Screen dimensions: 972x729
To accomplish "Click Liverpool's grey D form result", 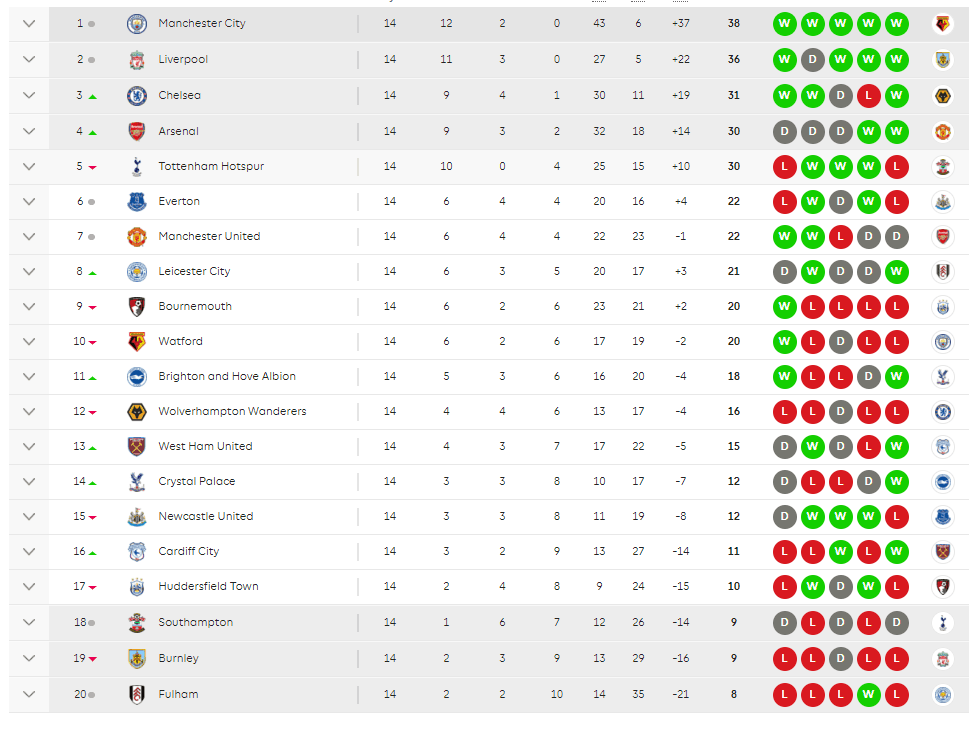I will click(x=813, y=60).
